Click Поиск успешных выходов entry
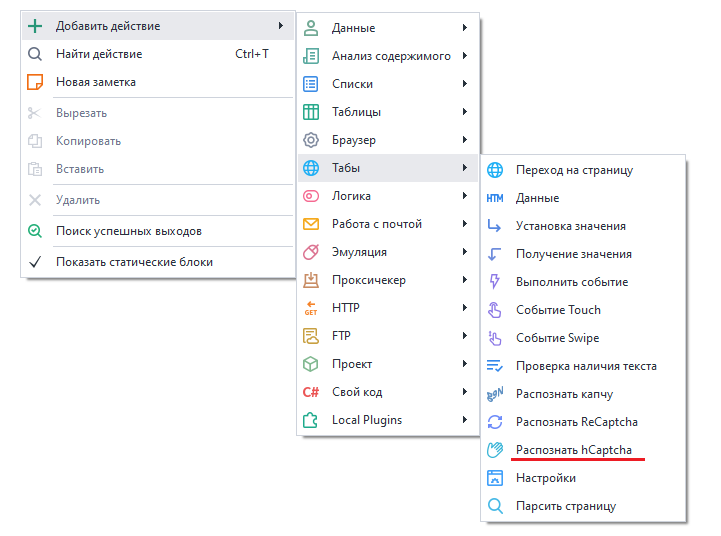 [128, 231]
